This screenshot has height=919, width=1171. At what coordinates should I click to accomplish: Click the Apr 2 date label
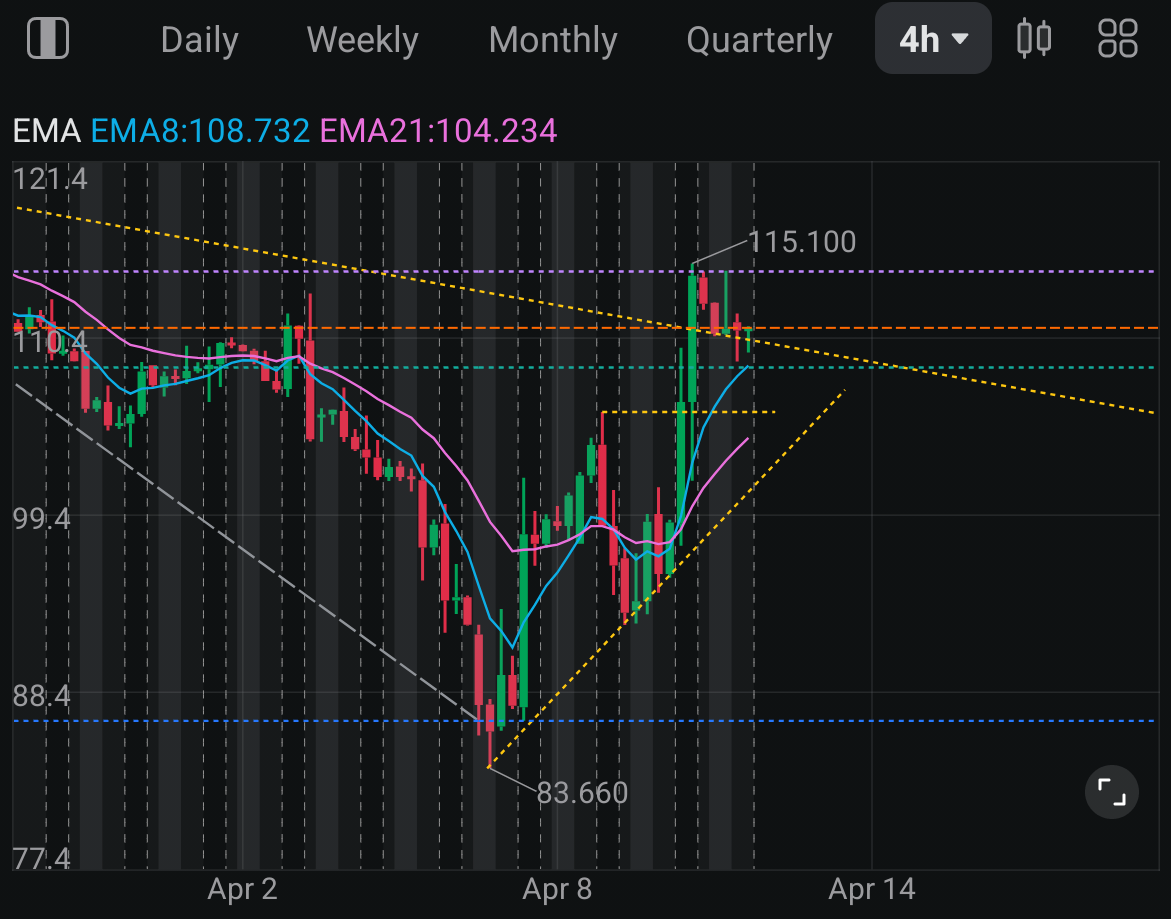242,889
